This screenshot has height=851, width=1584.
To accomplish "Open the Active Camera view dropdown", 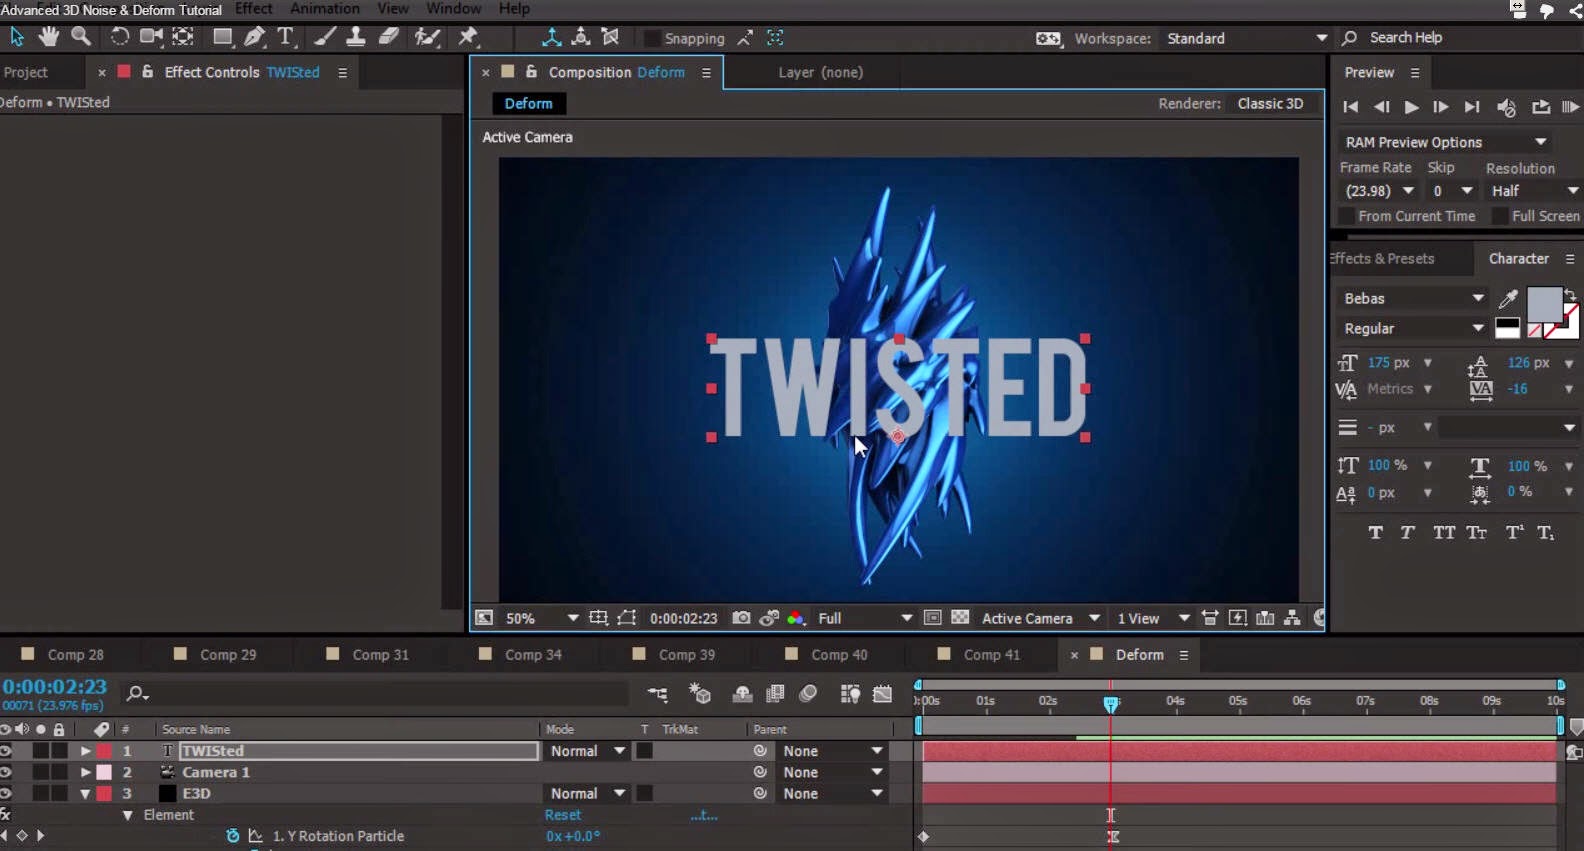I will [1040, 618].
